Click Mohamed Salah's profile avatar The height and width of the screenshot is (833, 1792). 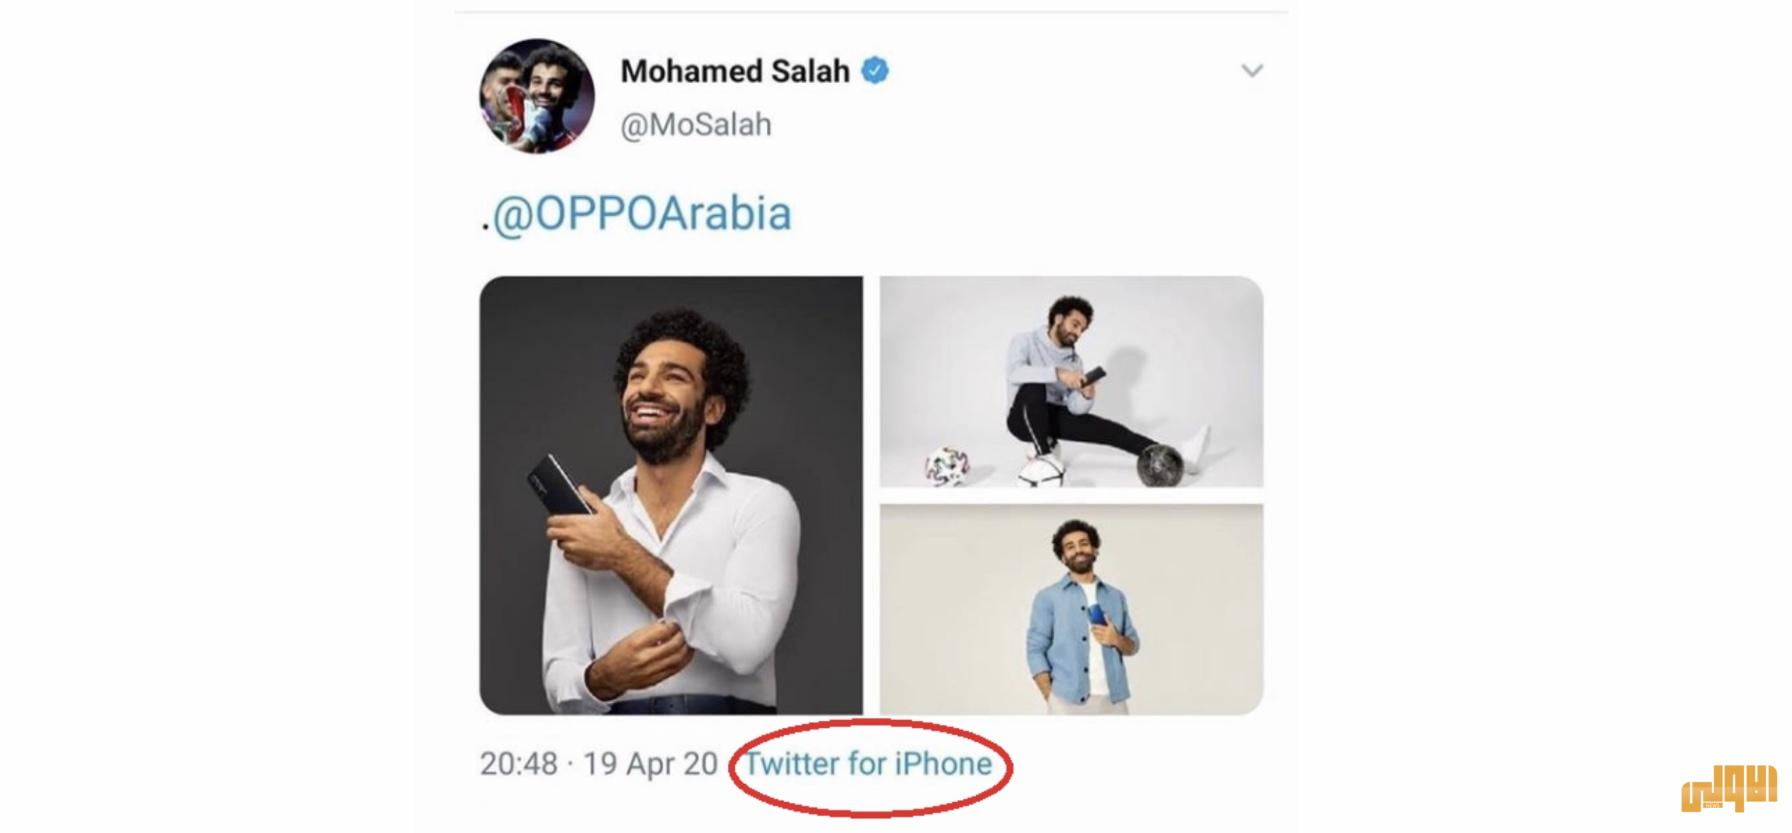click(537, 97)
